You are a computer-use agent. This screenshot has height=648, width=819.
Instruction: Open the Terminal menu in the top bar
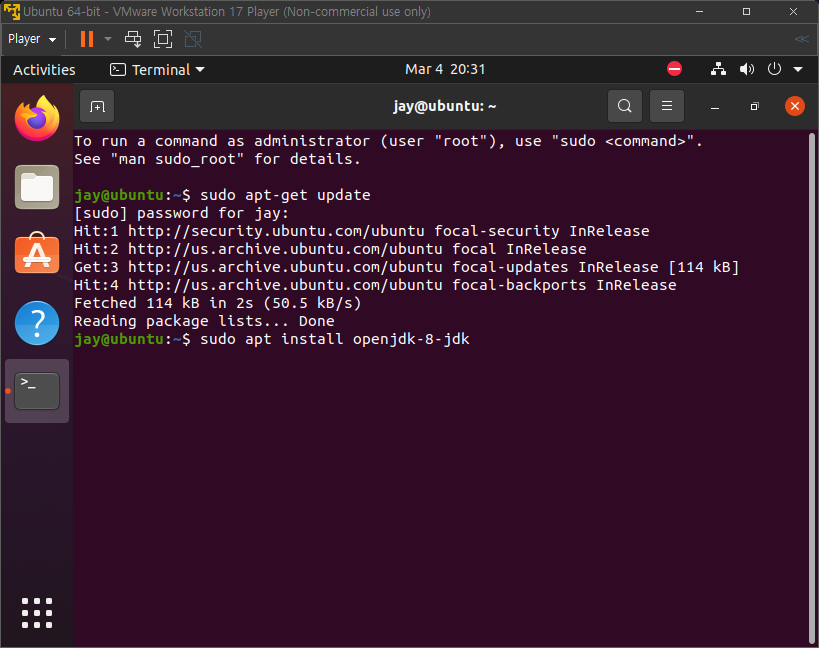click(156, 70)
